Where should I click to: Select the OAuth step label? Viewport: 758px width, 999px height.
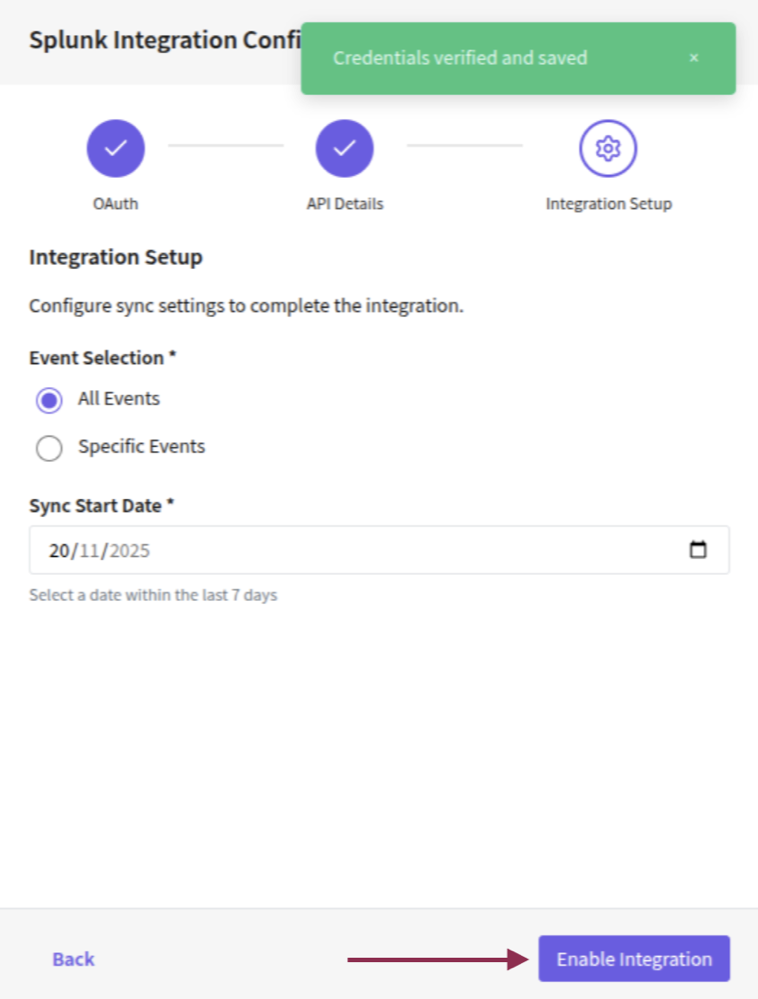(x=115, y=203)
